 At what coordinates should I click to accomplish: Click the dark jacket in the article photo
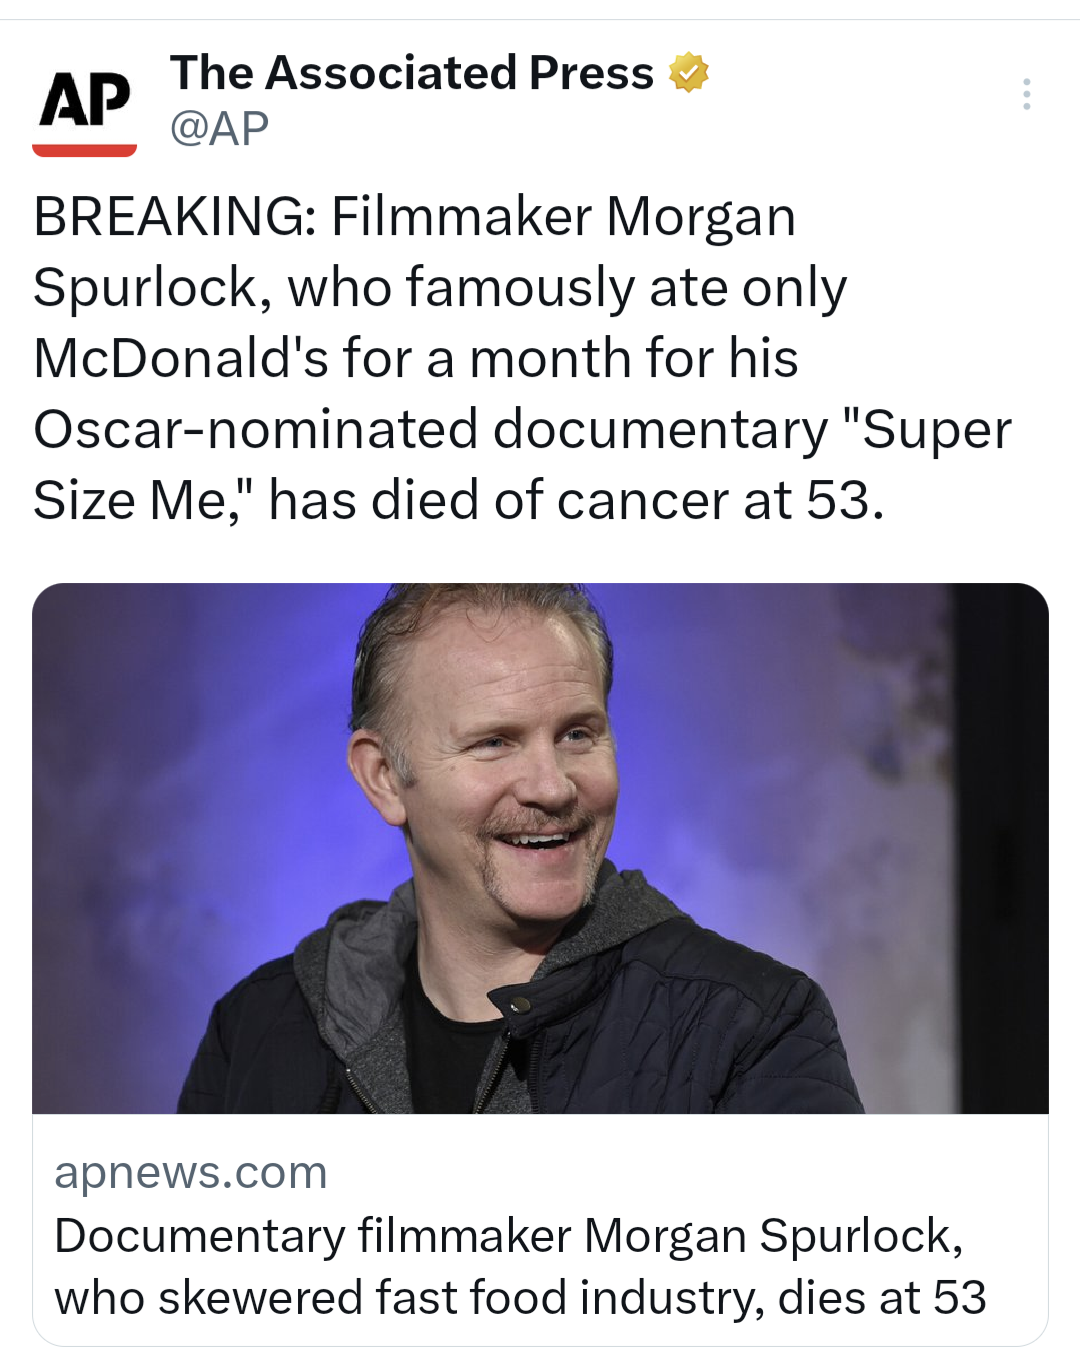pyautogui.click(x=700, y=1030)
